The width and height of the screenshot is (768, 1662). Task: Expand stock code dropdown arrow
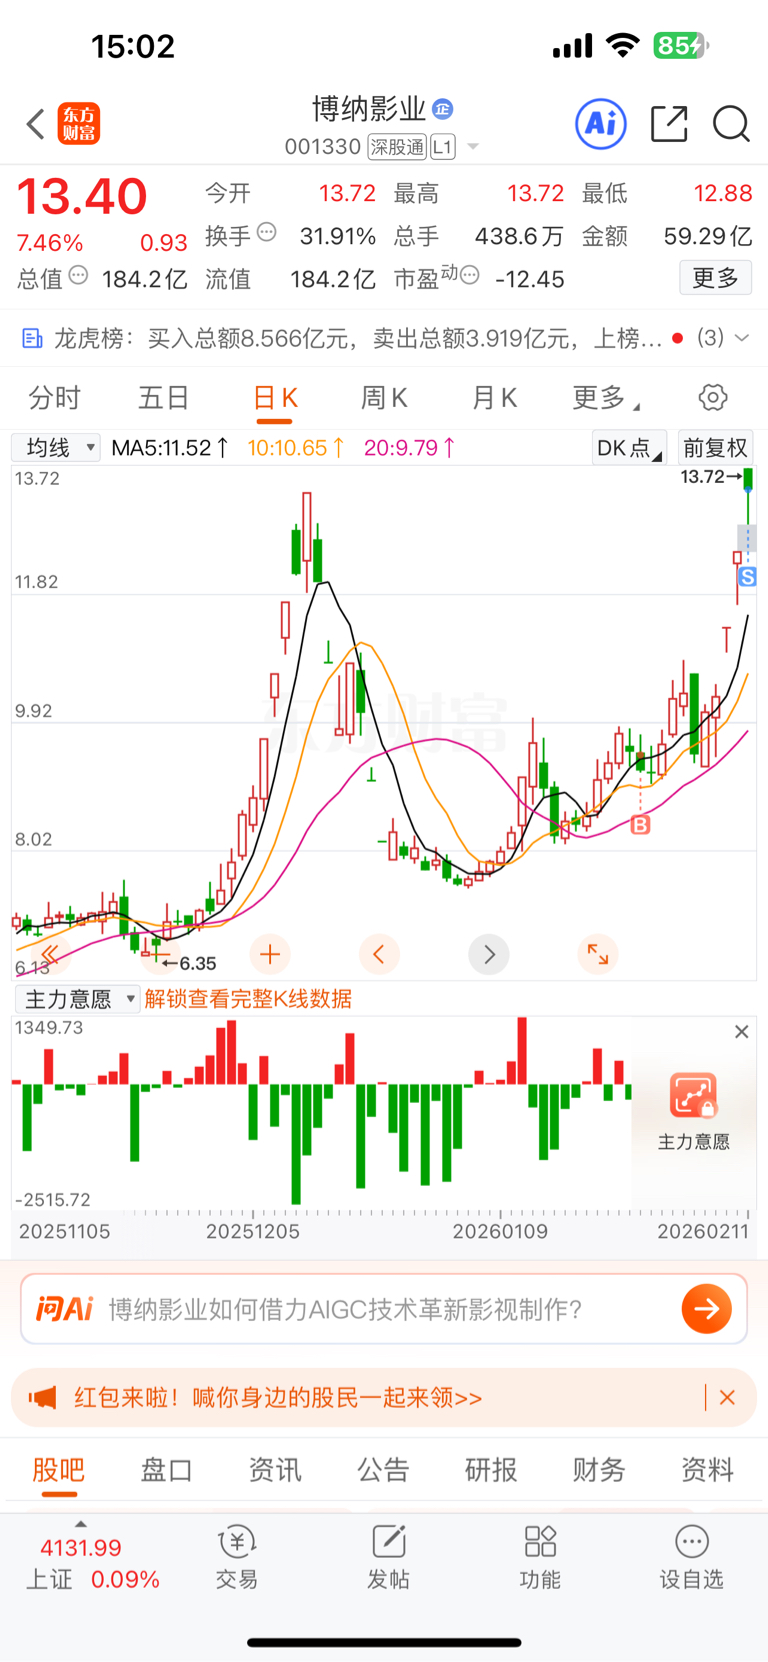[473, 147]
